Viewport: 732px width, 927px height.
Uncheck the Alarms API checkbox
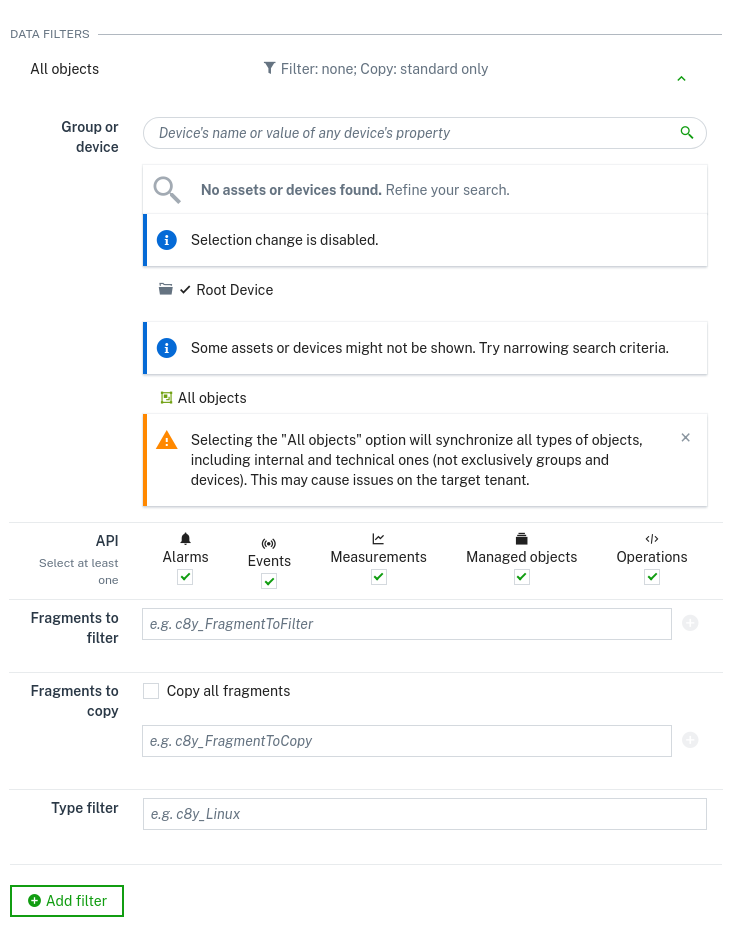185,577
